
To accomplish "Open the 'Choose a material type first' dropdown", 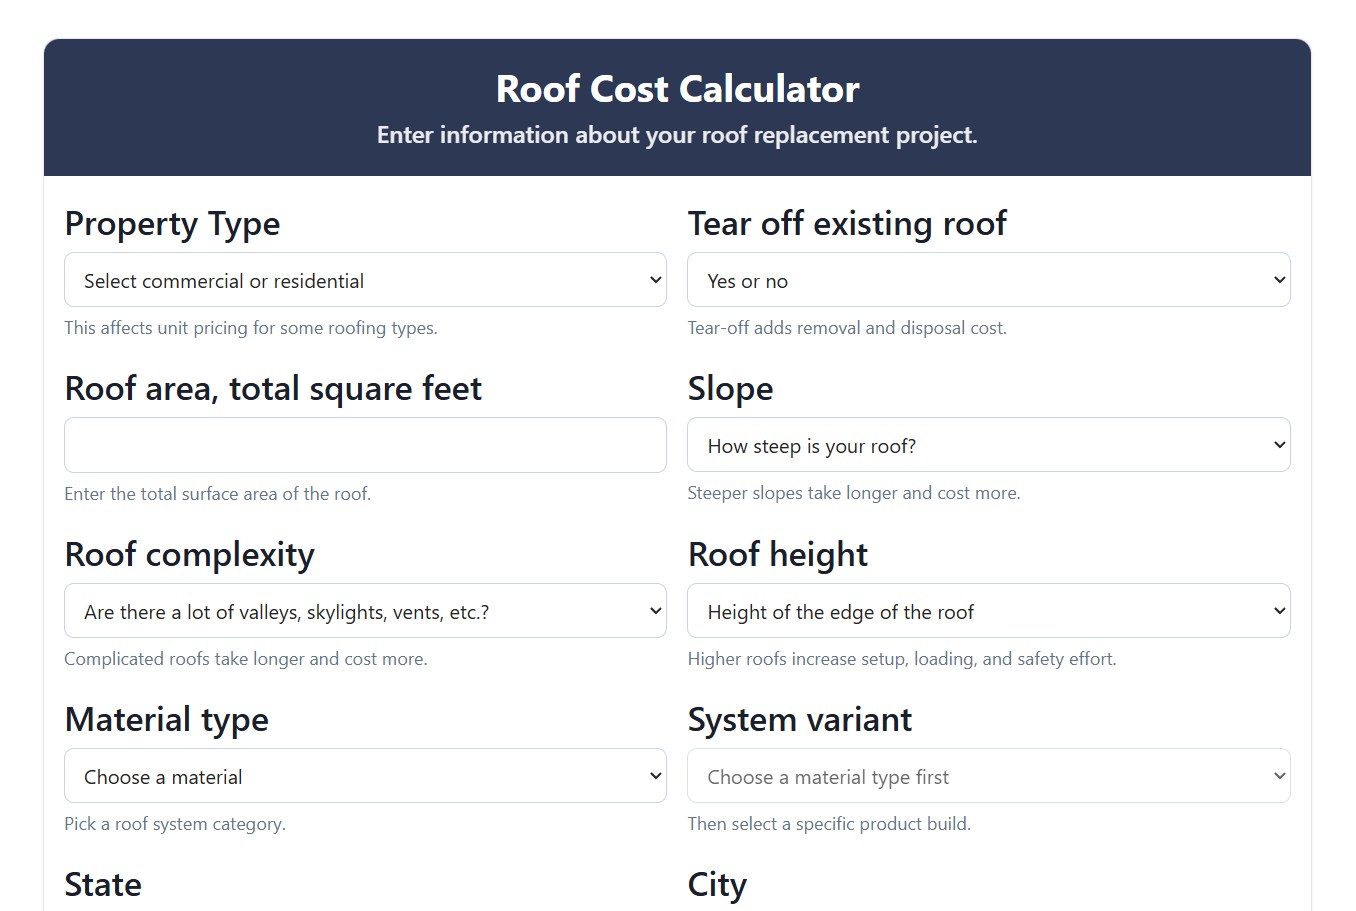I will 989,775.
